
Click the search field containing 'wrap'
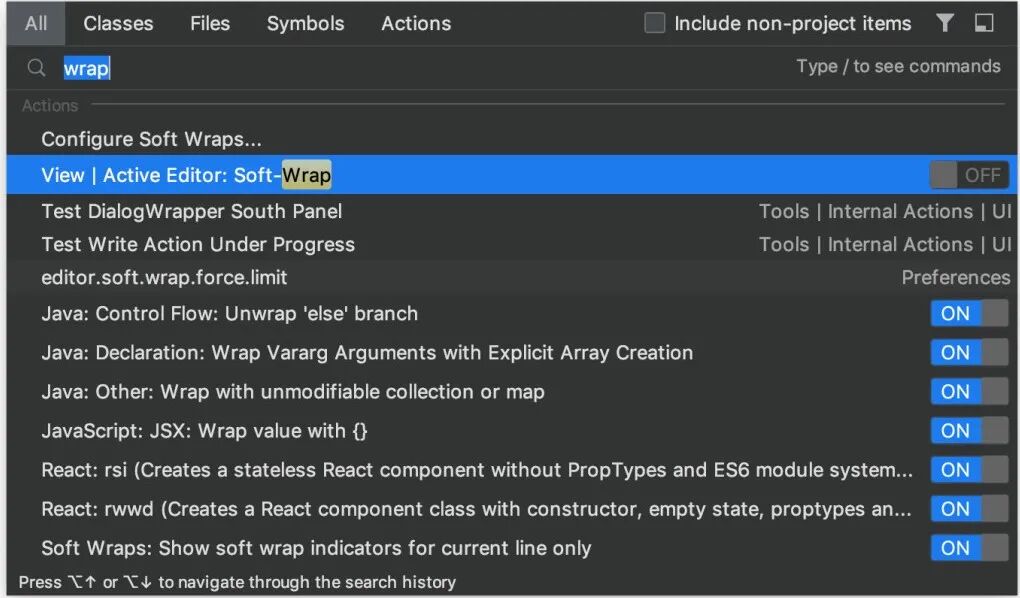(400, 68)
